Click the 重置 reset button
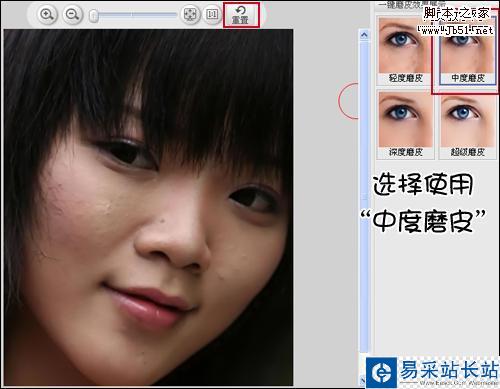 pyautogui.click(x=241, y=15)
